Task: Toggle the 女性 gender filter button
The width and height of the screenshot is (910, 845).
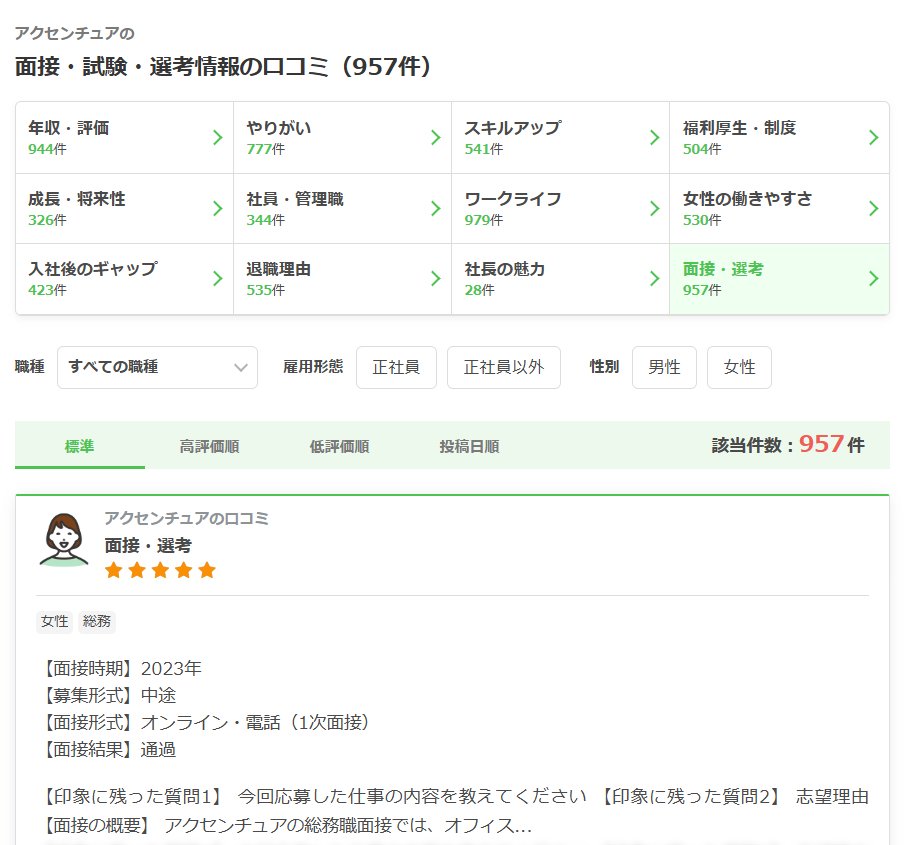Action: coord(739,367)
